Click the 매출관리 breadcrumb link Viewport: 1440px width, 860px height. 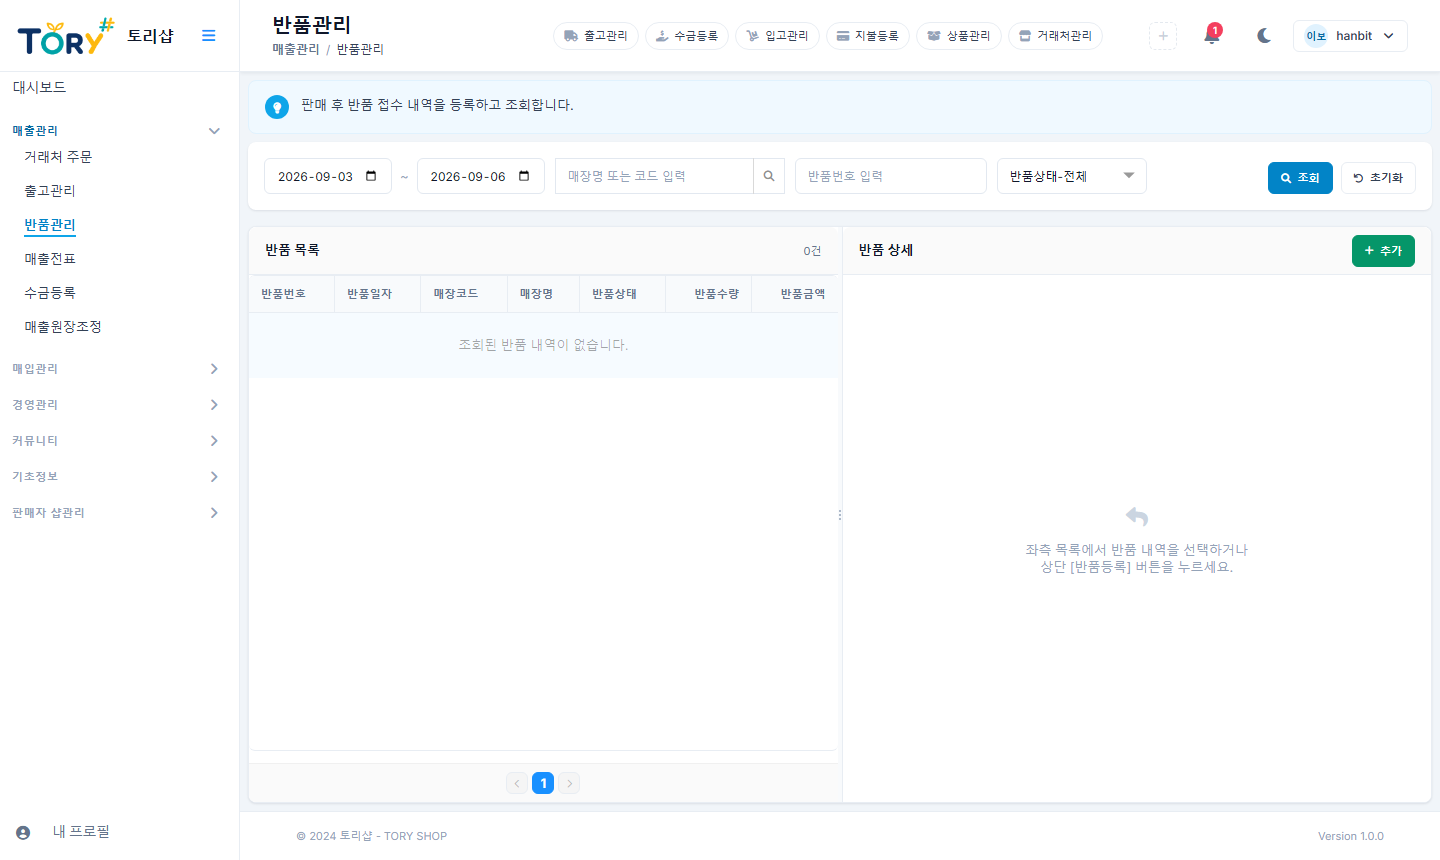[x=296, y=49]
